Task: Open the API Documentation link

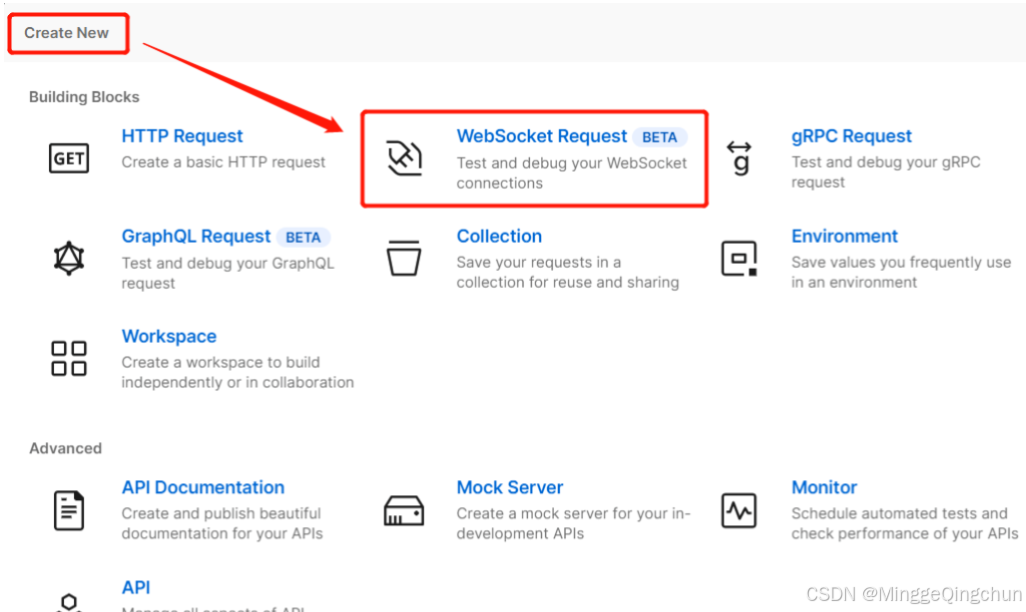Action: (203, 488)
